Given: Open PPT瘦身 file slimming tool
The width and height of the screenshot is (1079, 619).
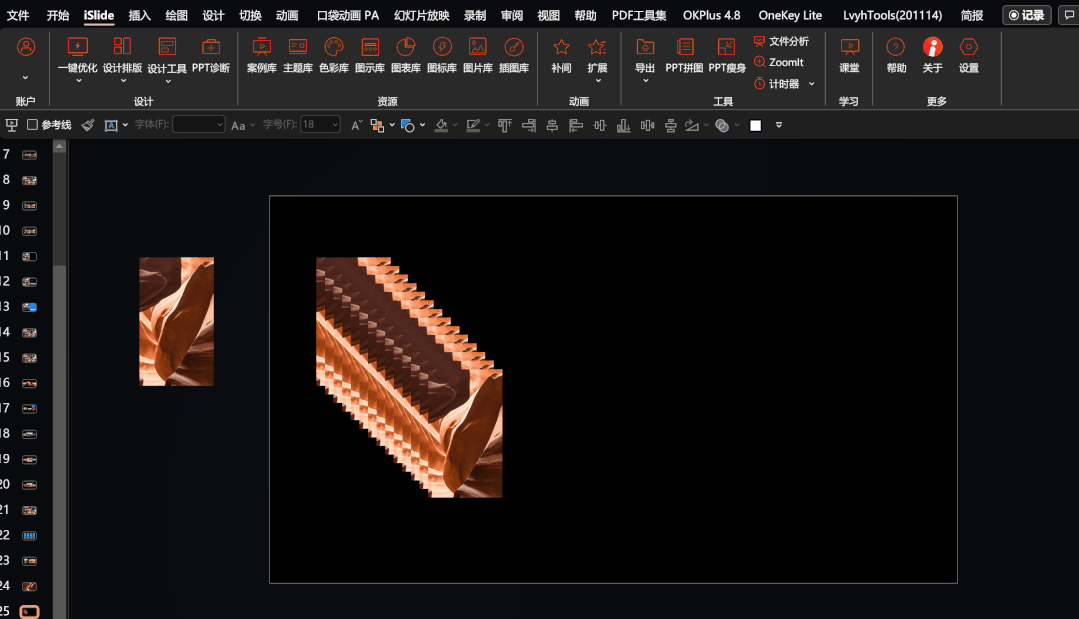Looking at the screenshot, I should [x=727, y=54].
